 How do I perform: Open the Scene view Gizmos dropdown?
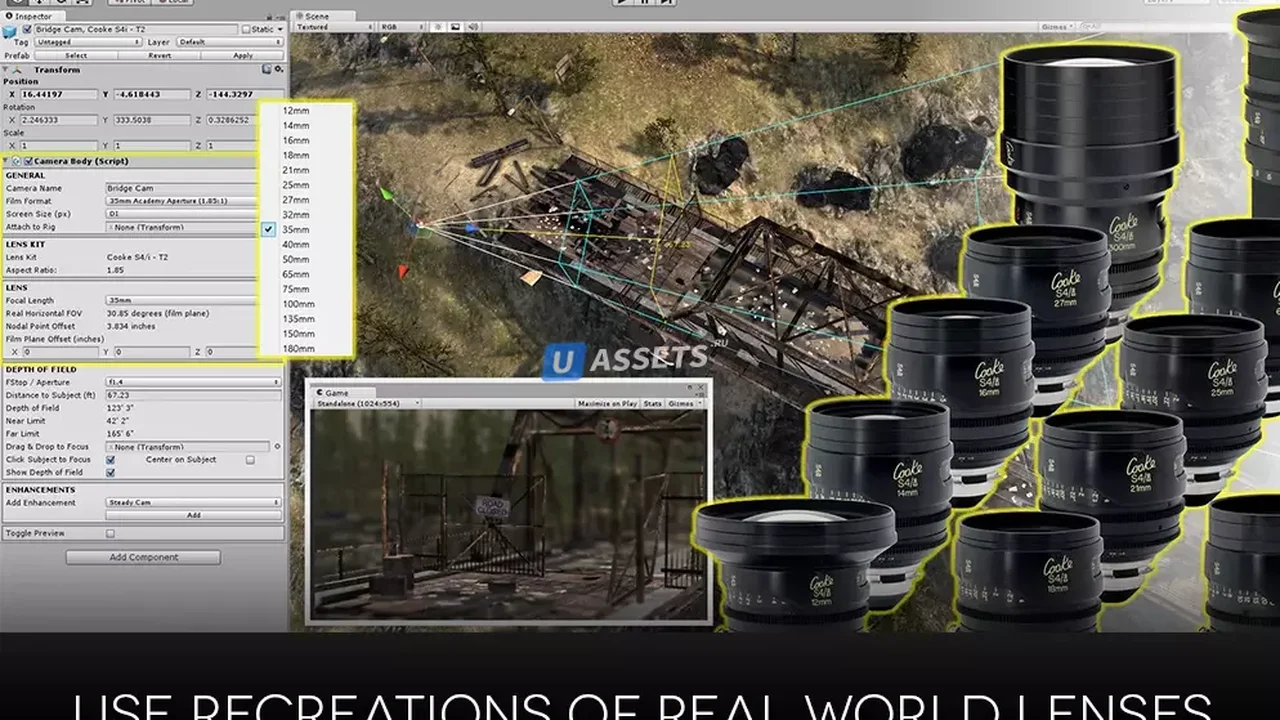coord(1057,27)
